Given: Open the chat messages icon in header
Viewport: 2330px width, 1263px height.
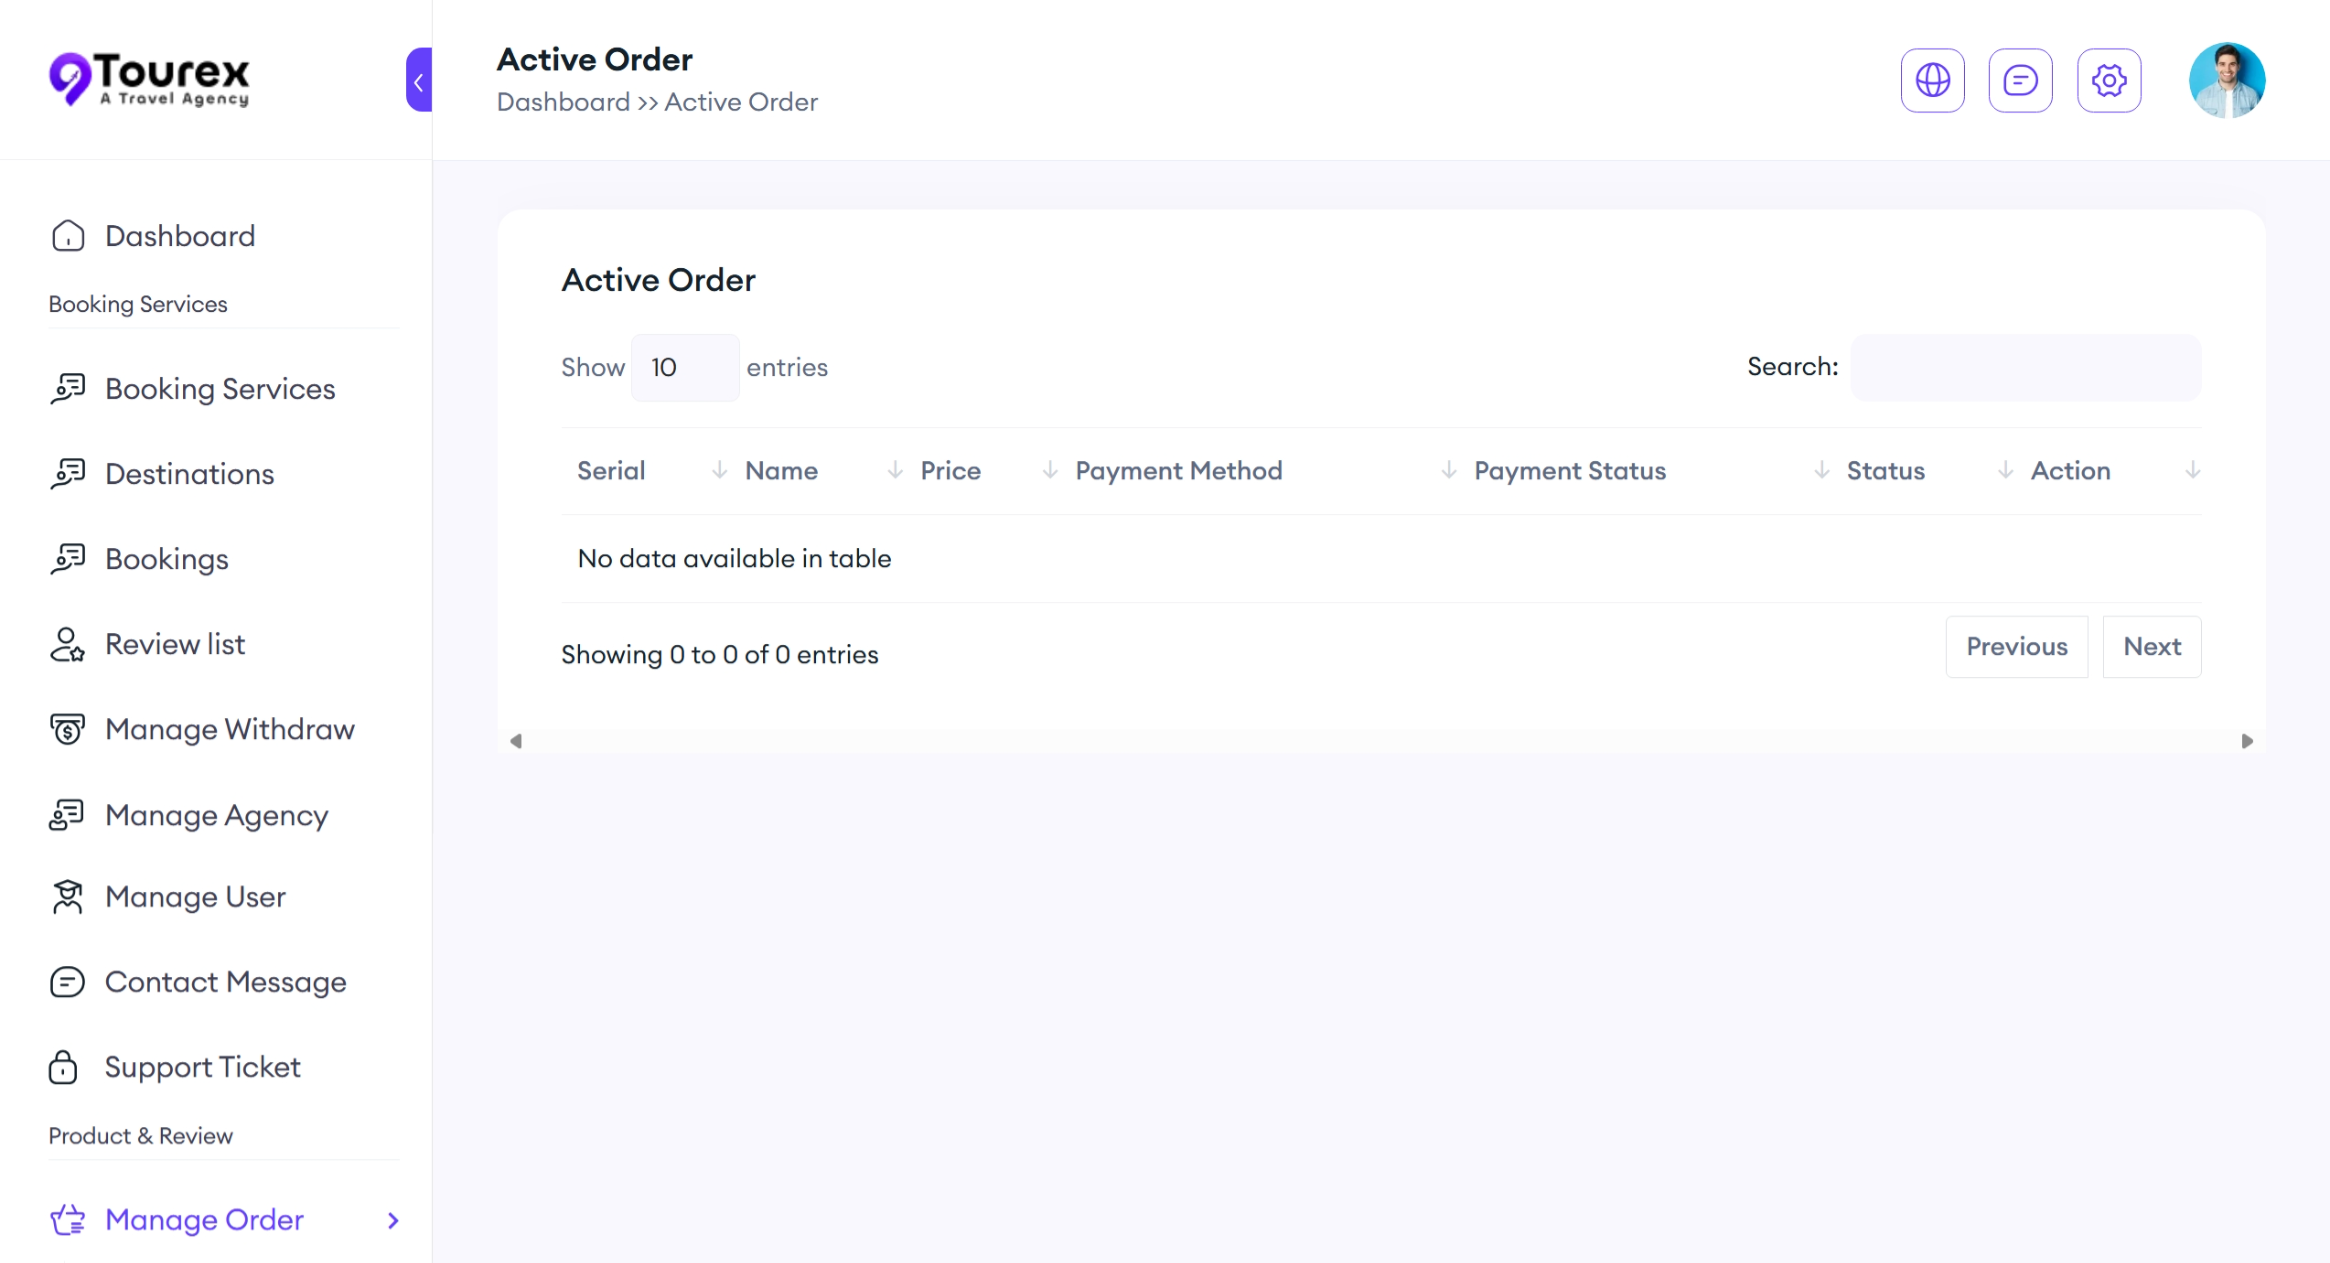Looking at the screenshot, I should coord(2020,80).
